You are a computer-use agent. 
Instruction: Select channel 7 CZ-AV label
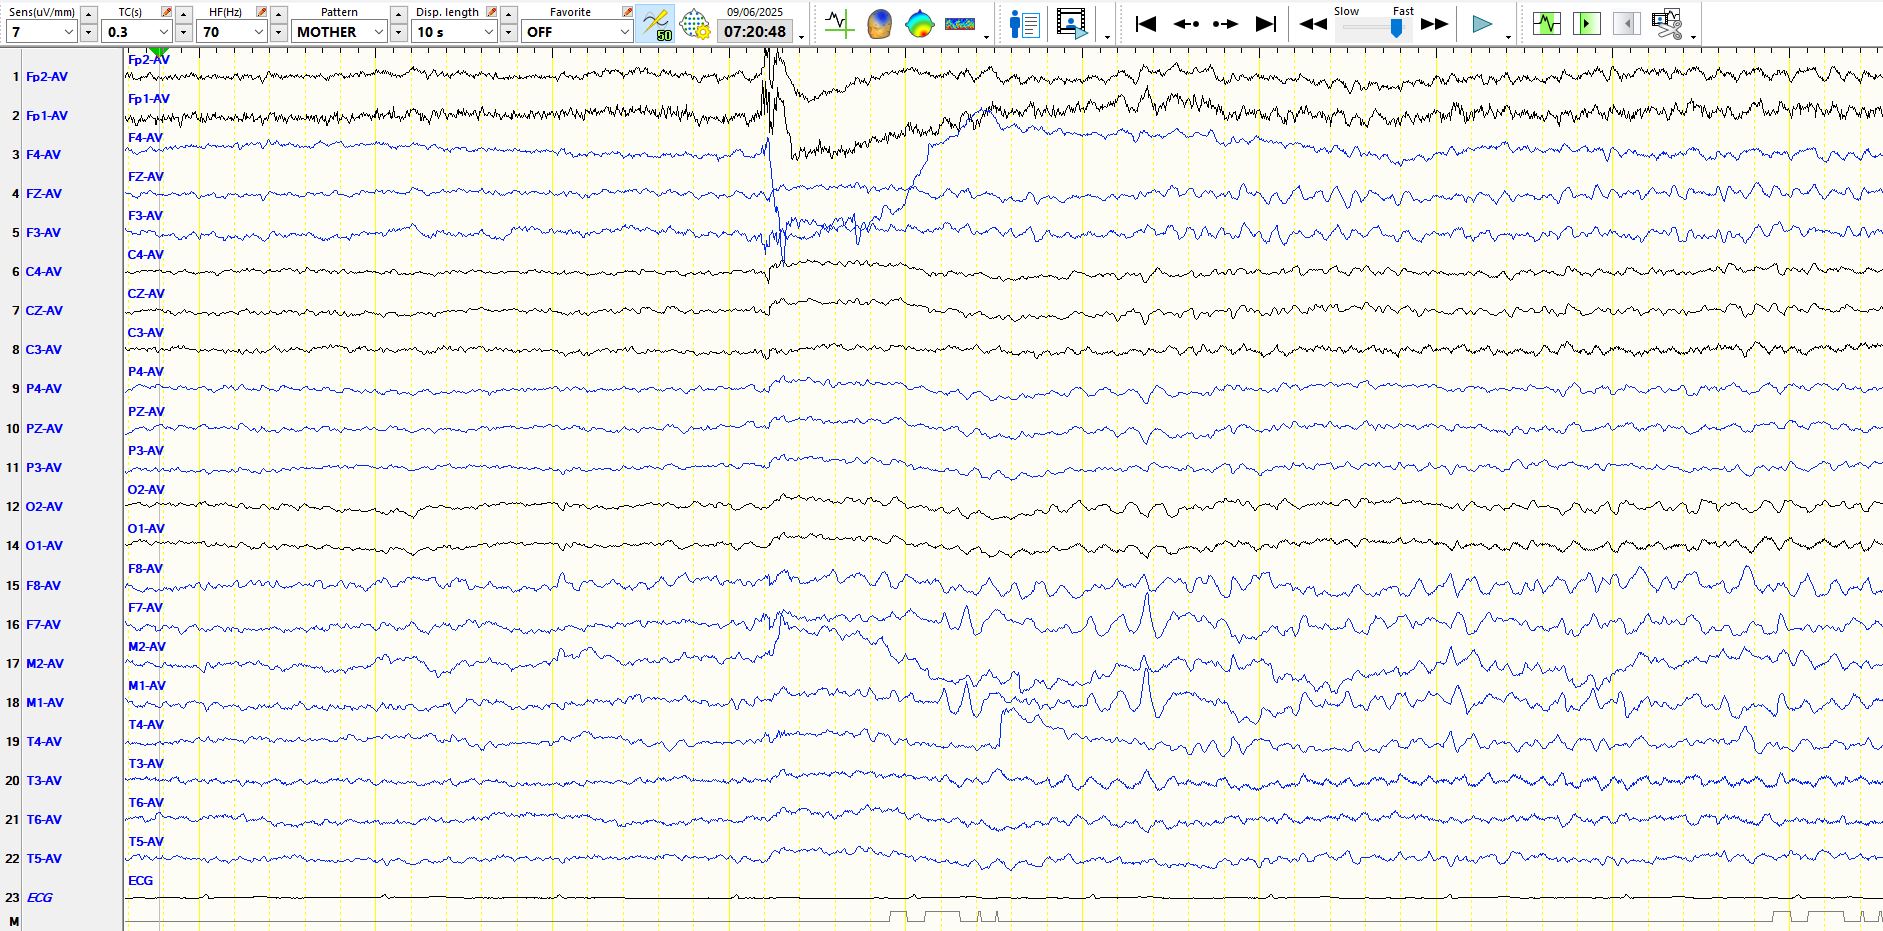[x=44, y=311]
